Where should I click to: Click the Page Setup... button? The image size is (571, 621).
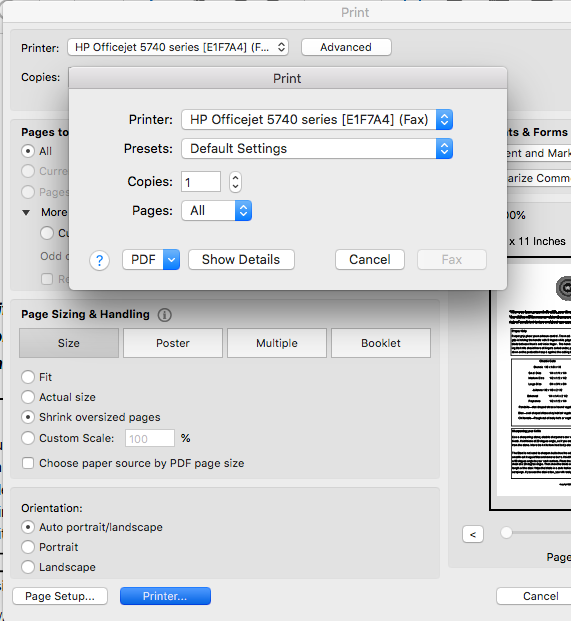(60, 596)
